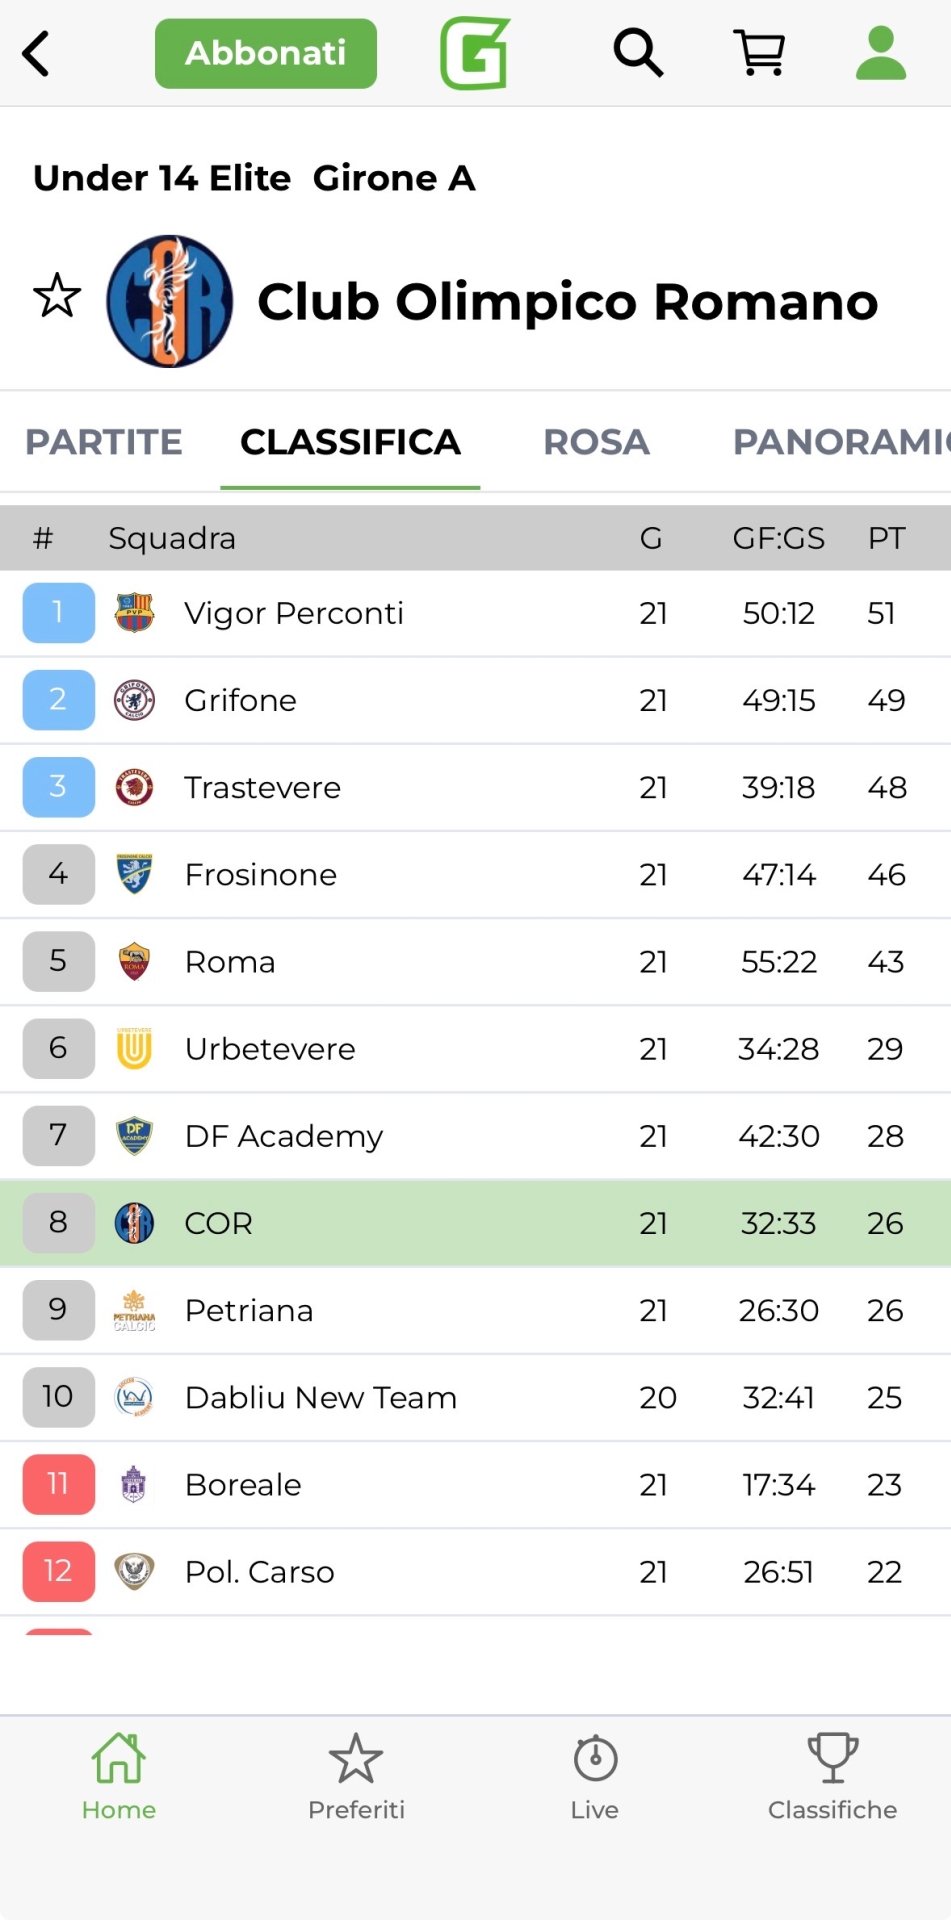
Task: Click the Club Olimpico Romano crest
Action: click(169, 301)
